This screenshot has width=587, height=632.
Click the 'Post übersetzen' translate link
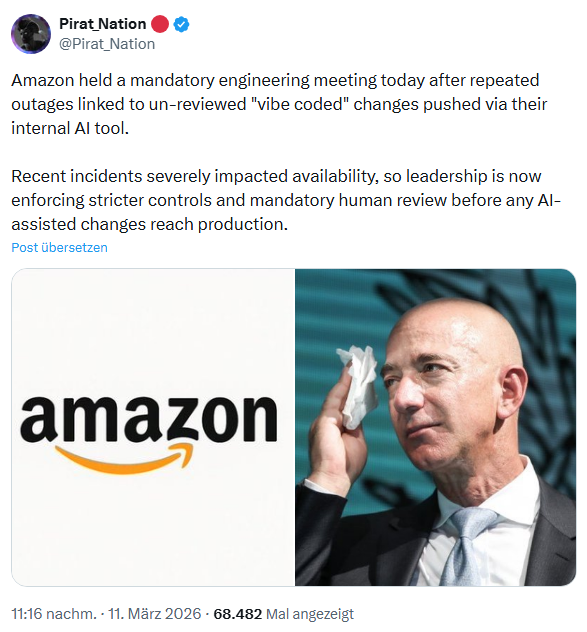pos(59,247)
